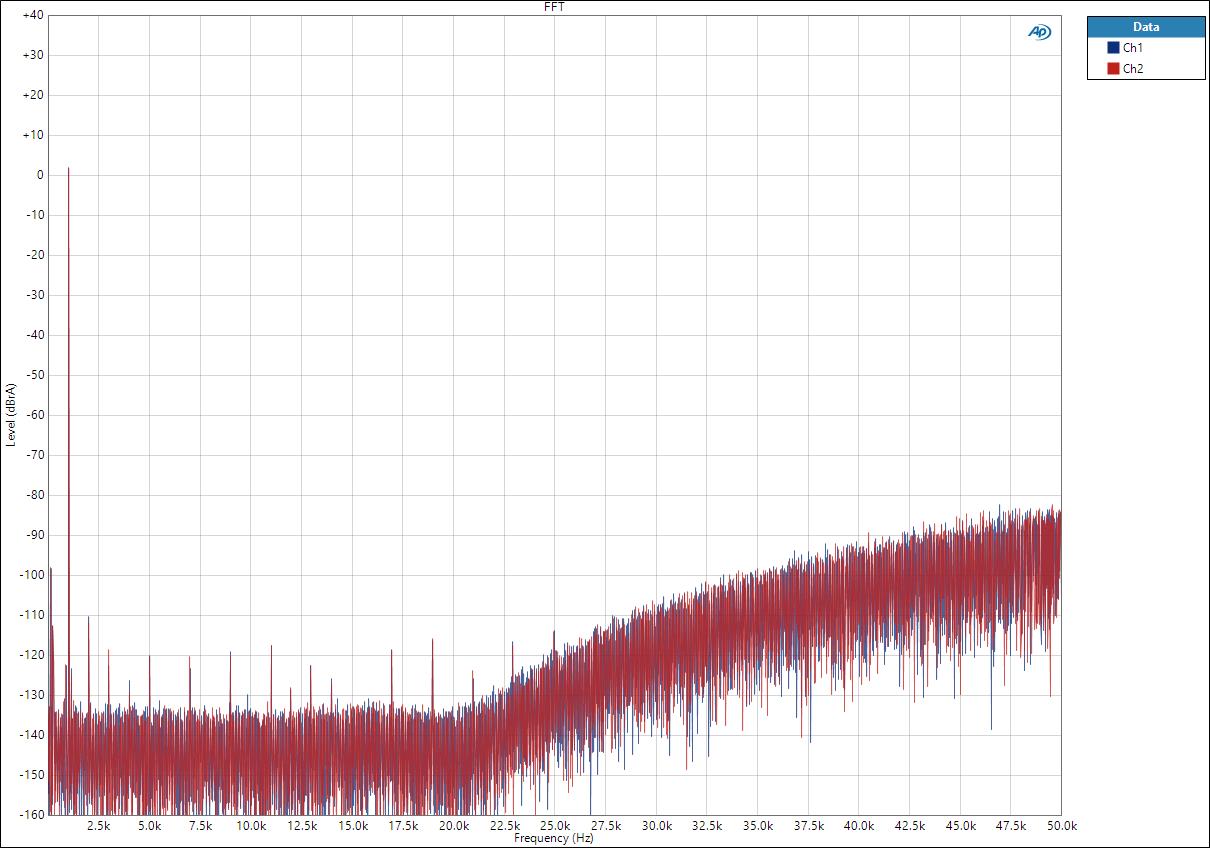1210x848 pixels.
Task: Click the Frequency (Hz) axis label
Action: click(554, 838)
